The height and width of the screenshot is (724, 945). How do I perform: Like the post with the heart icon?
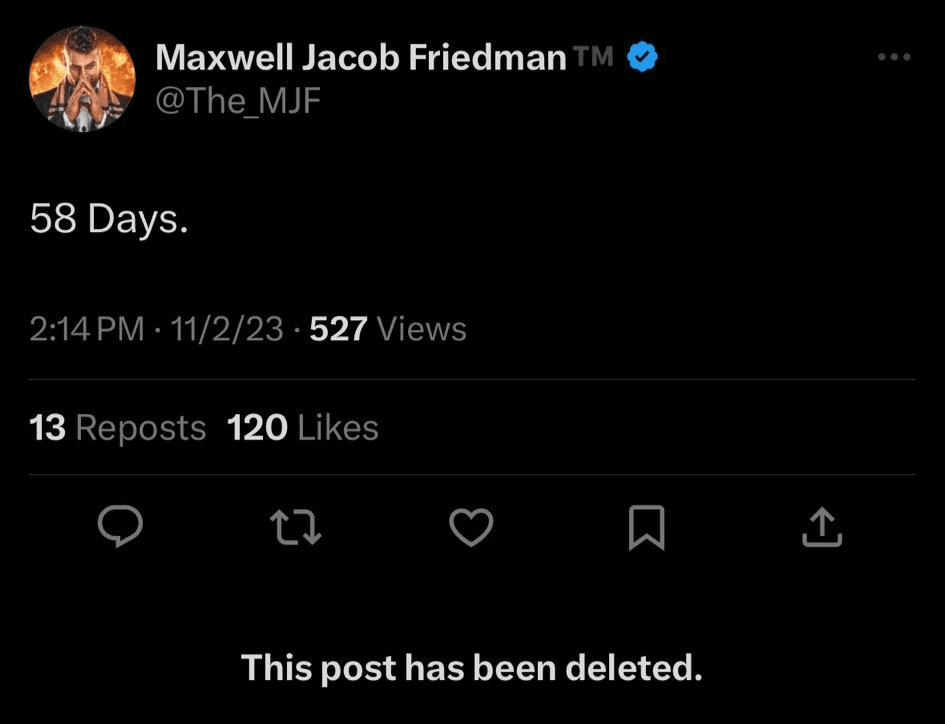click(471, 527)
